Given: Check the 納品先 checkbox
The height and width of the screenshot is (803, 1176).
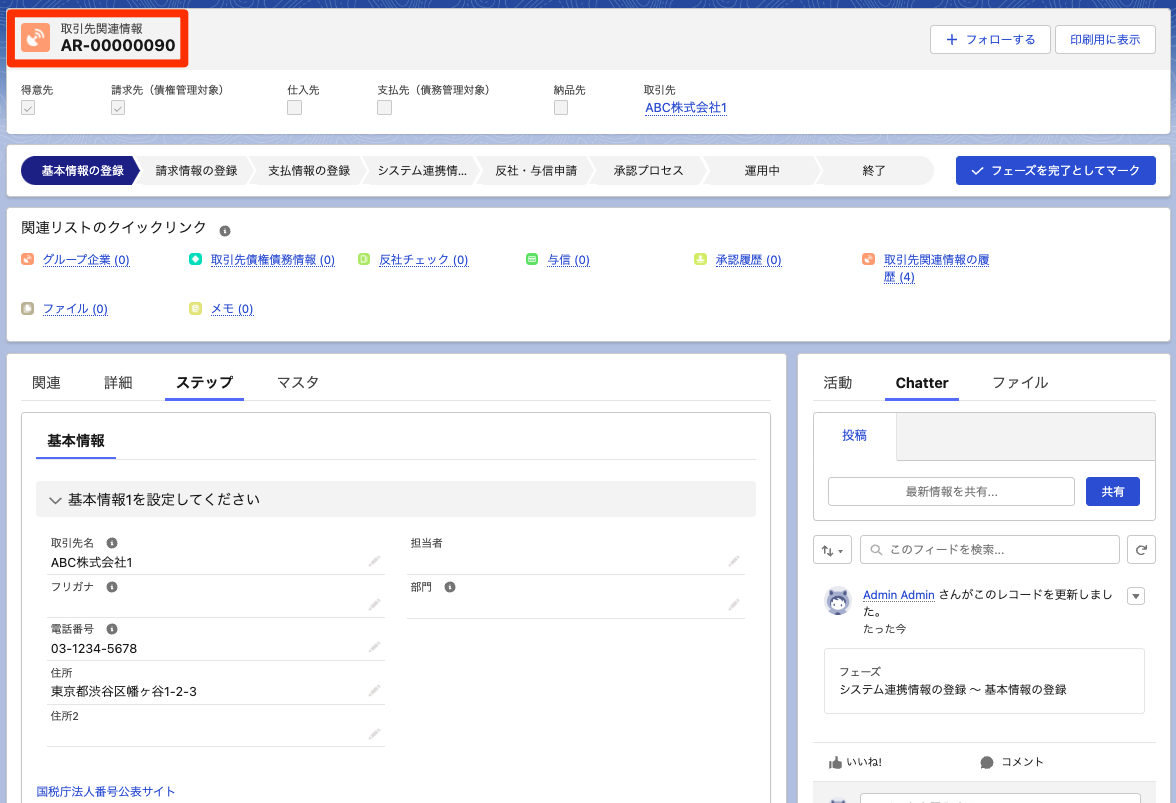Looking at the screenshot, I should (x=560, y=107).
